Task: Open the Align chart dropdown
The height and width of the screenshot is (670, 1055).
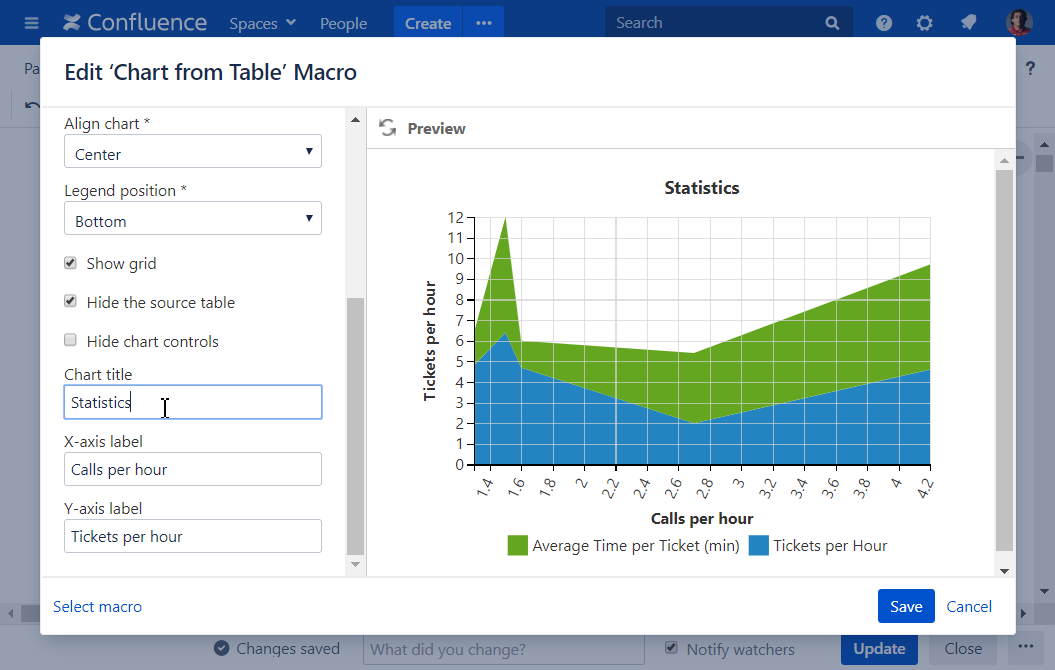Action: click(x=192, y=154)
